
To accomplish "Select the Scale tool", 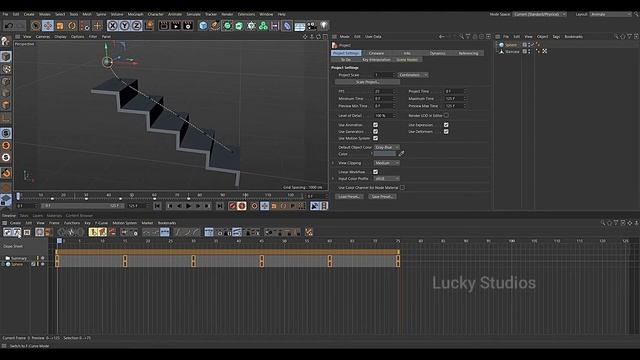I will click(x=60, y=26).
